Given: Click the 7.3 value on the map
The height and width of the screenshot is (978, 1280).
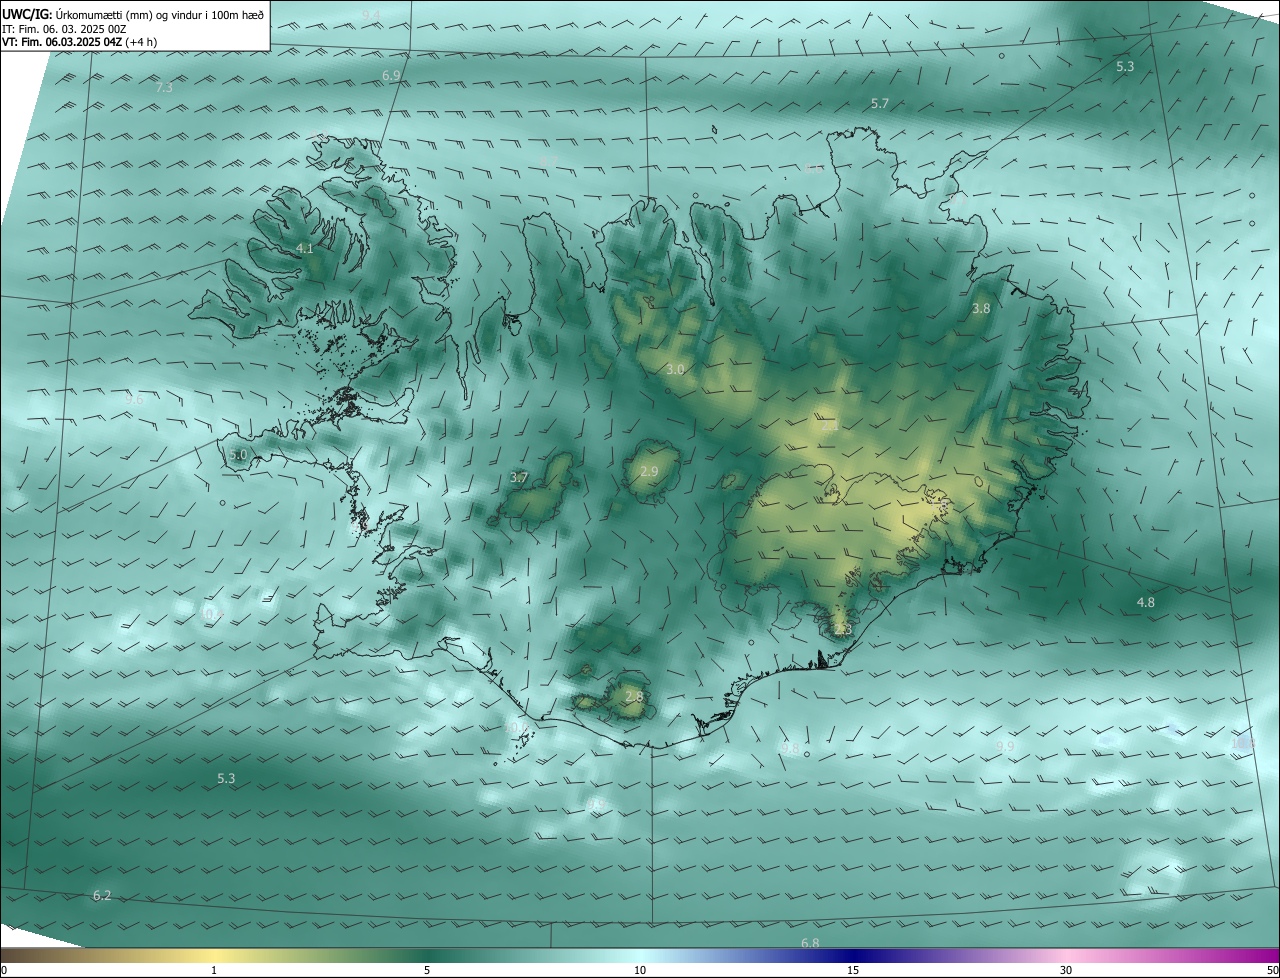Looking at the screenshot, I should click(x=164, y=88).
